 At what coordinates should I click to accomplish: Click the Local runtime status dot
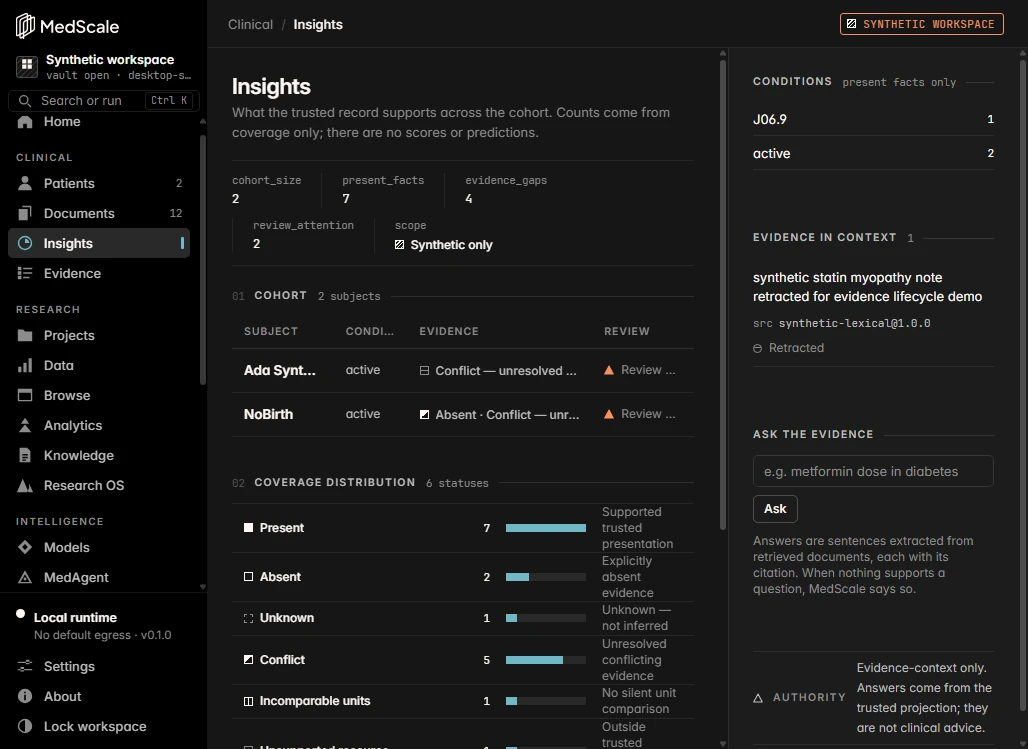[x=20, y=614]
